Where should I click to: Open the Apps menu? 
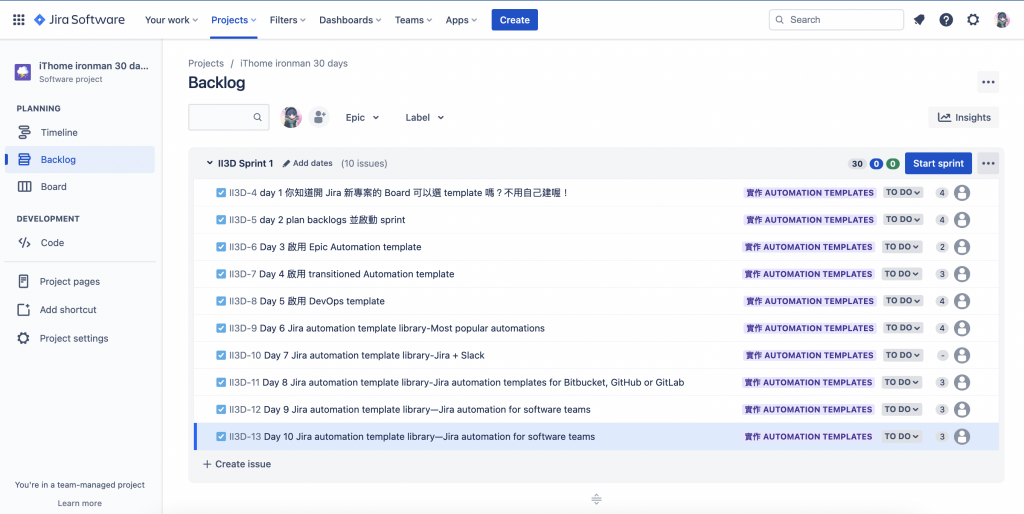[x=461, y=20]
